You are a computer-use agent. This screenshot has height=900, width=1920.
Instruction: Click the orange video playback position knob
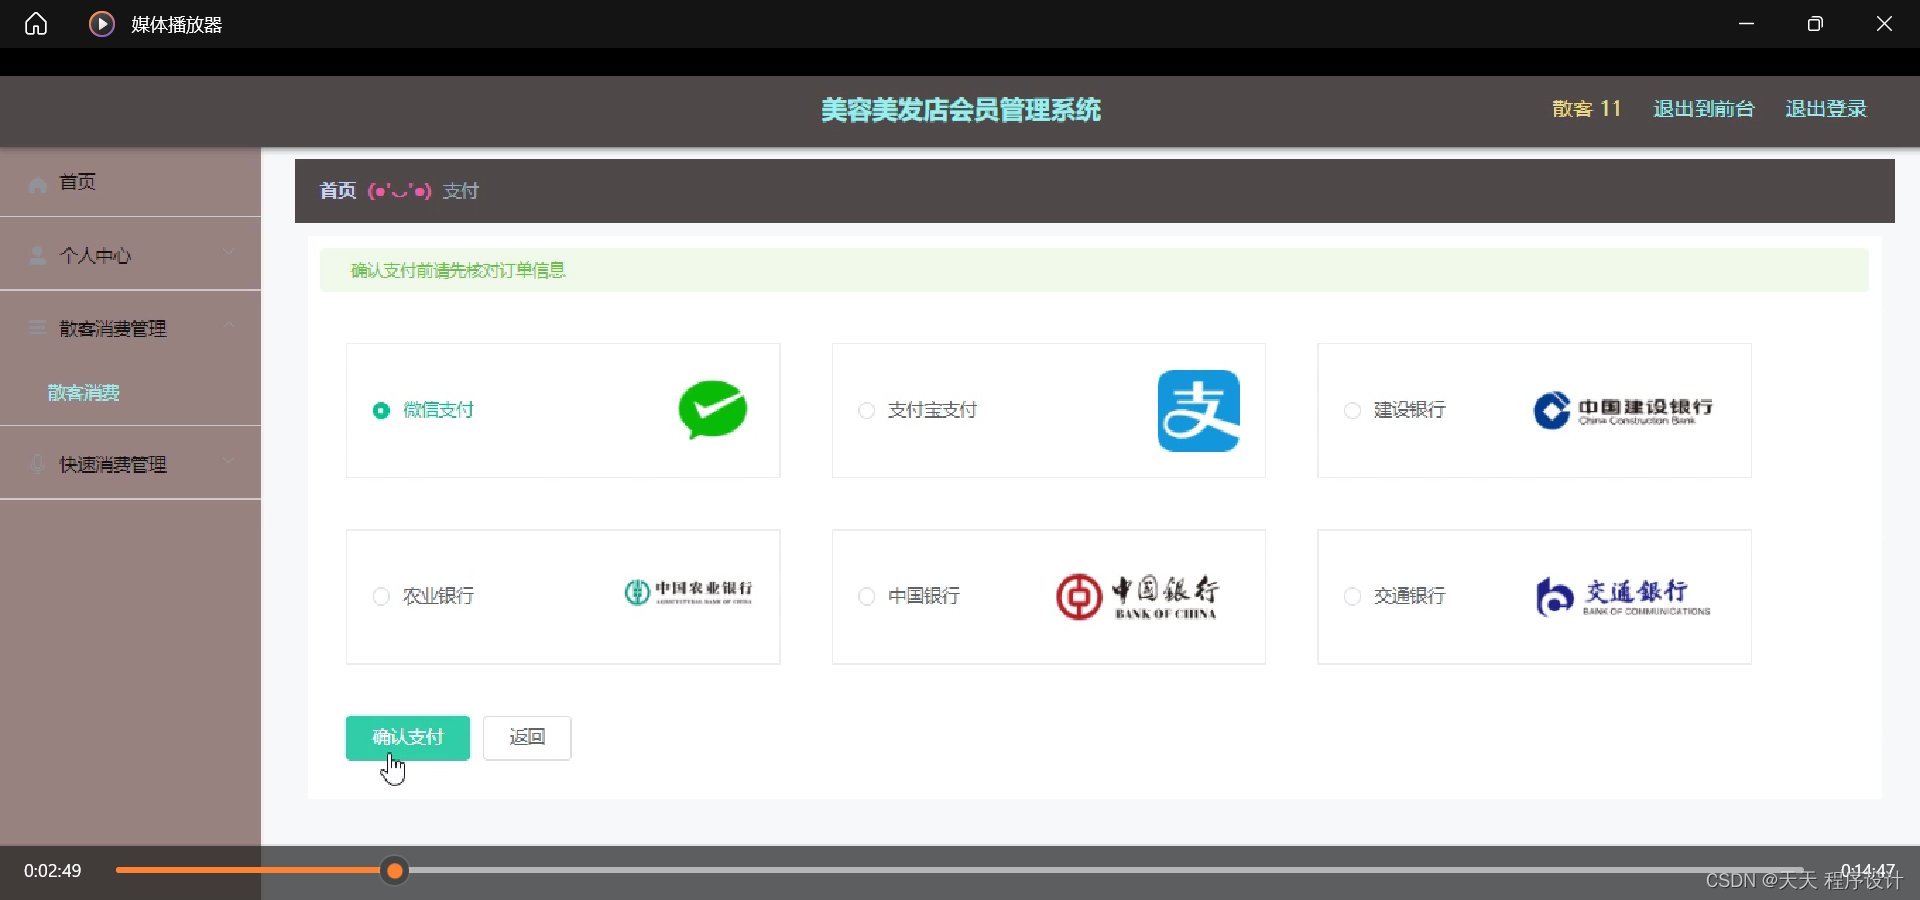[395, 871]
